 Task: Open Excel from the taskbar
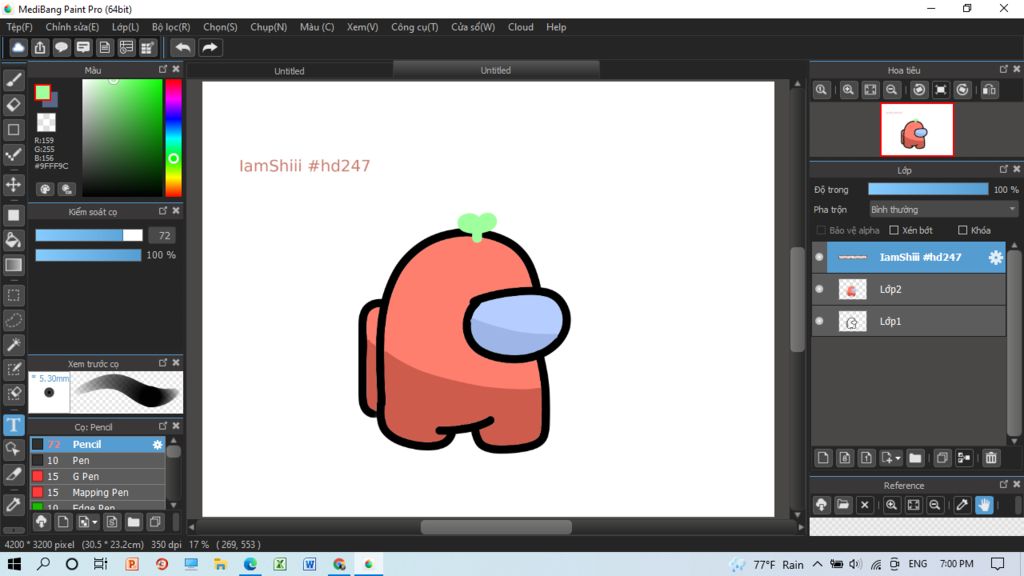pyautogui.click(x=280, y=564)
